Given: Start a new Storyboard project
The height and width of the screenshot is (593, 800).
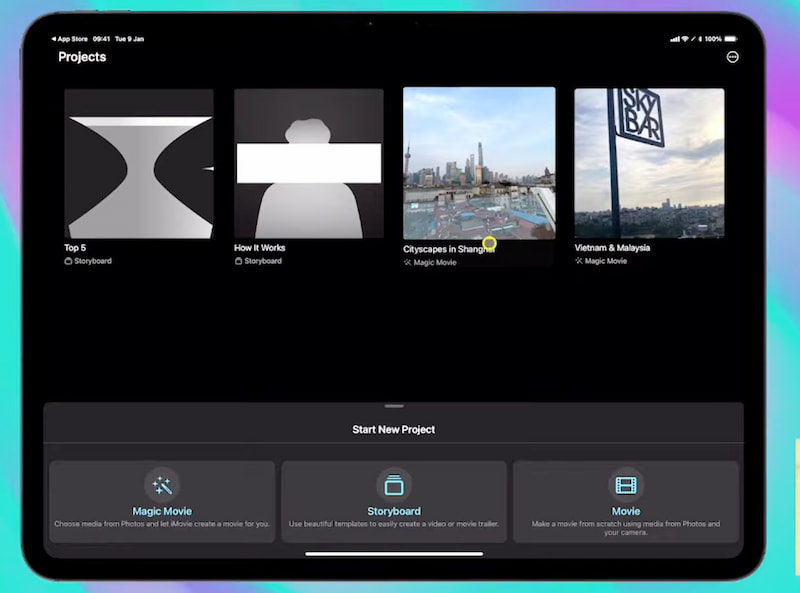Looking at the screenshot, I should coord(394,502).
